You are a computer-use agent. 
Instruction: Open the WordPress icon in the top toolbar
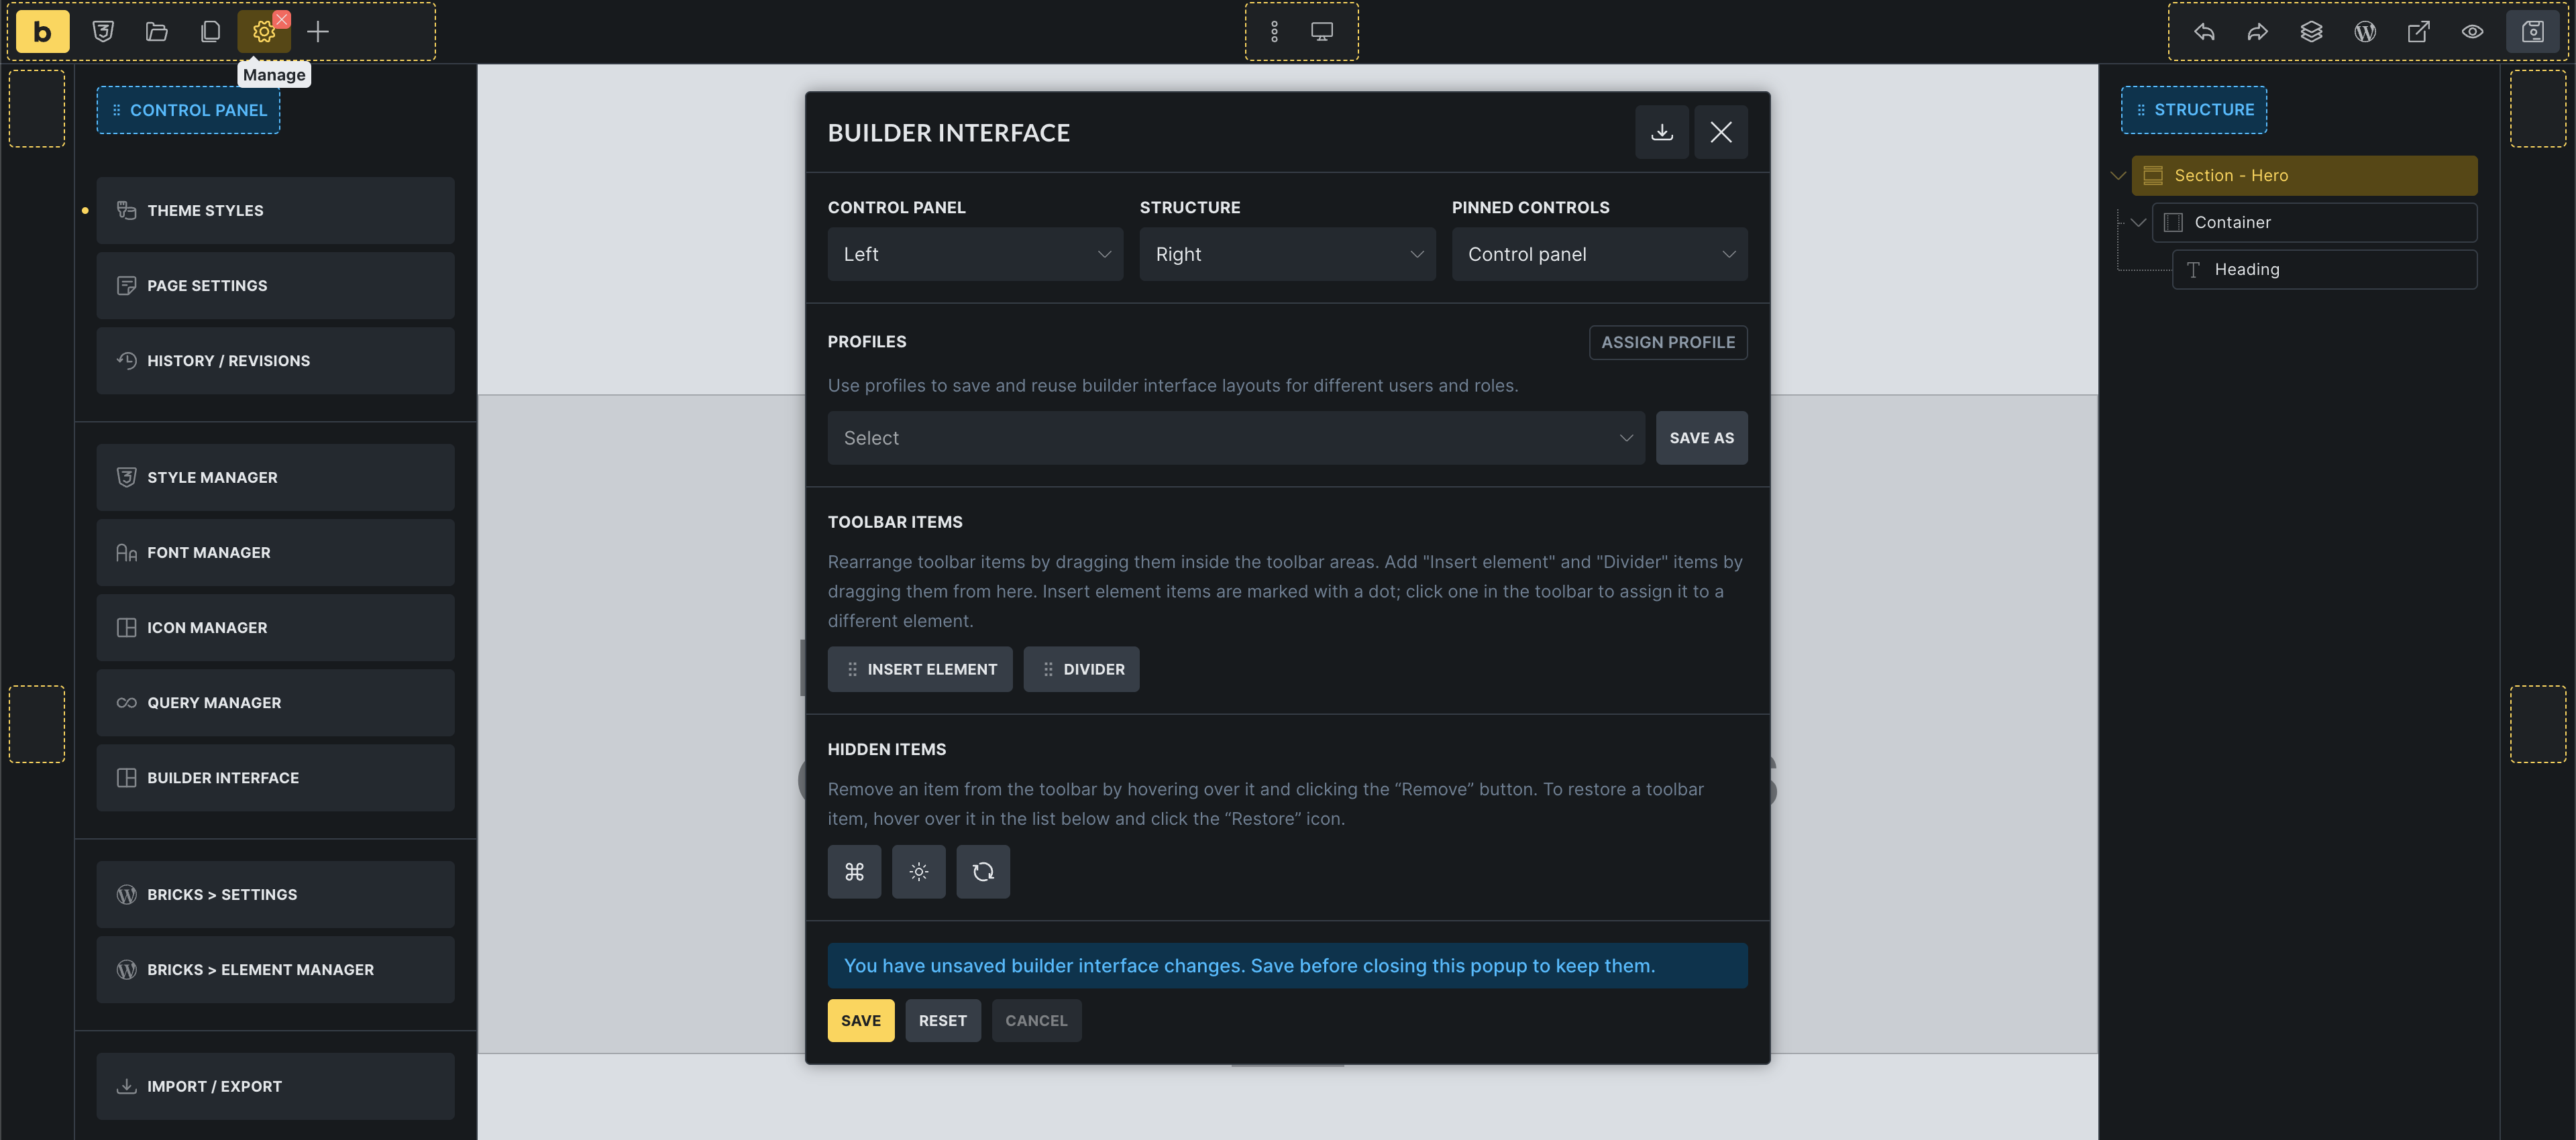click(2365, 32)
